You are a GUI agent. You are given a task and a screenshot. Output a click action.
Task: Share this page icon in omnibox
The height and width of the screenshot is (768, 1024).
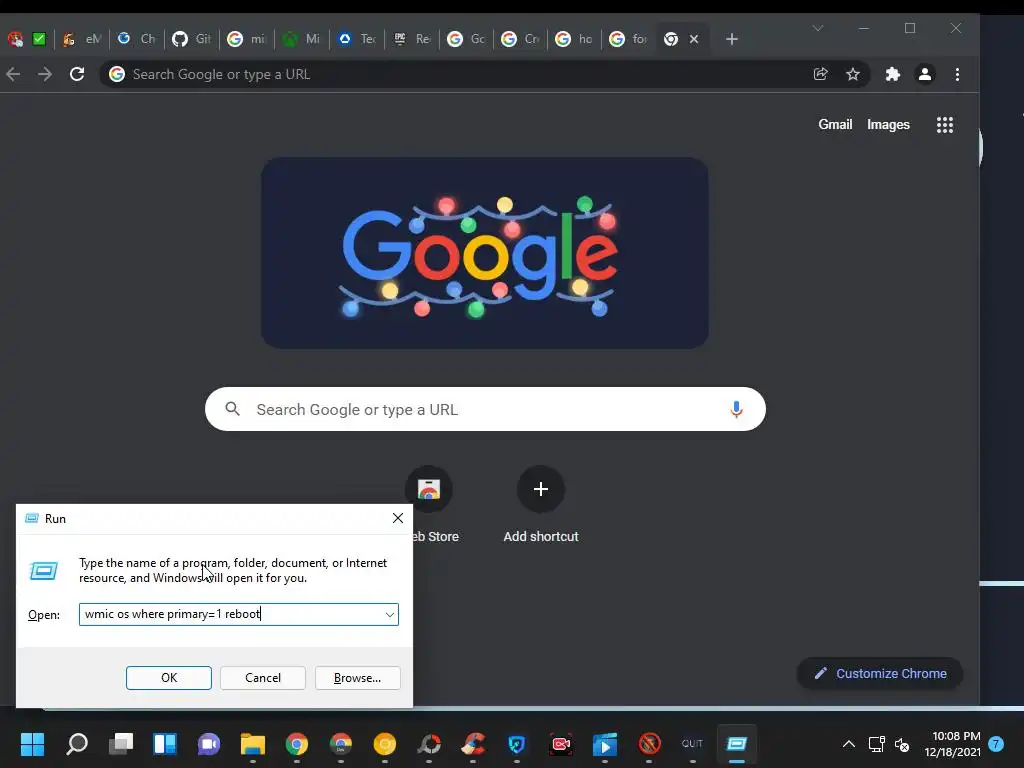pos(821,74)
